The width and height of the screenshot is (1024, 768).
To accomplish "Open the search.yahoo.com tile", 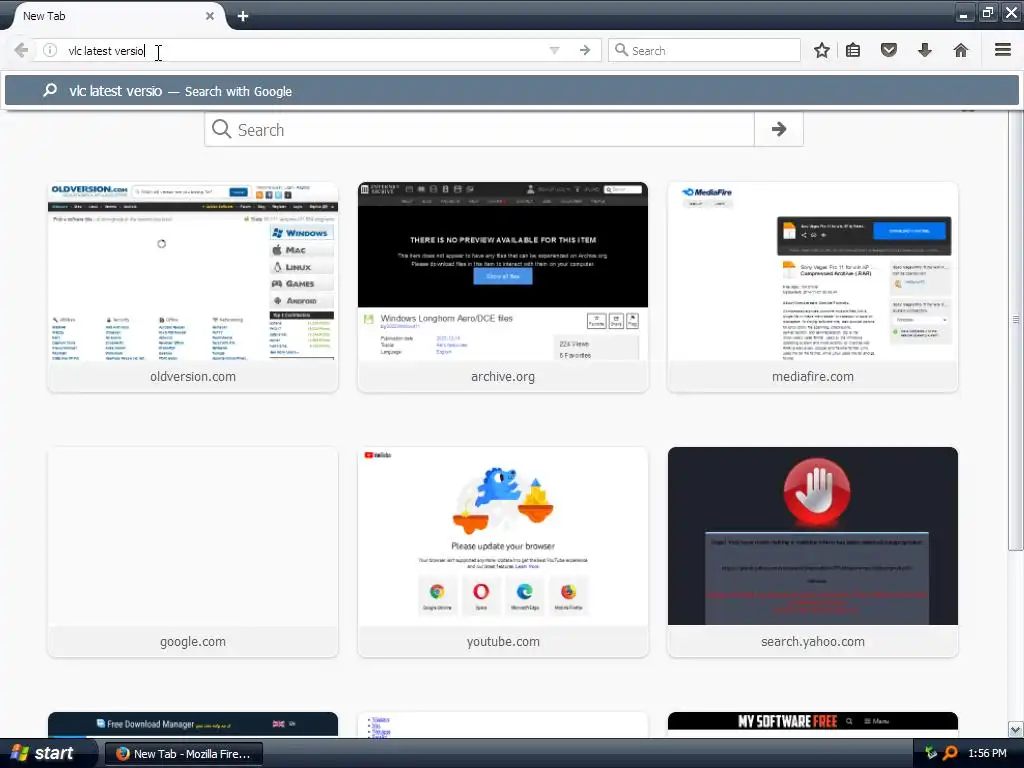I will (813, 552).
